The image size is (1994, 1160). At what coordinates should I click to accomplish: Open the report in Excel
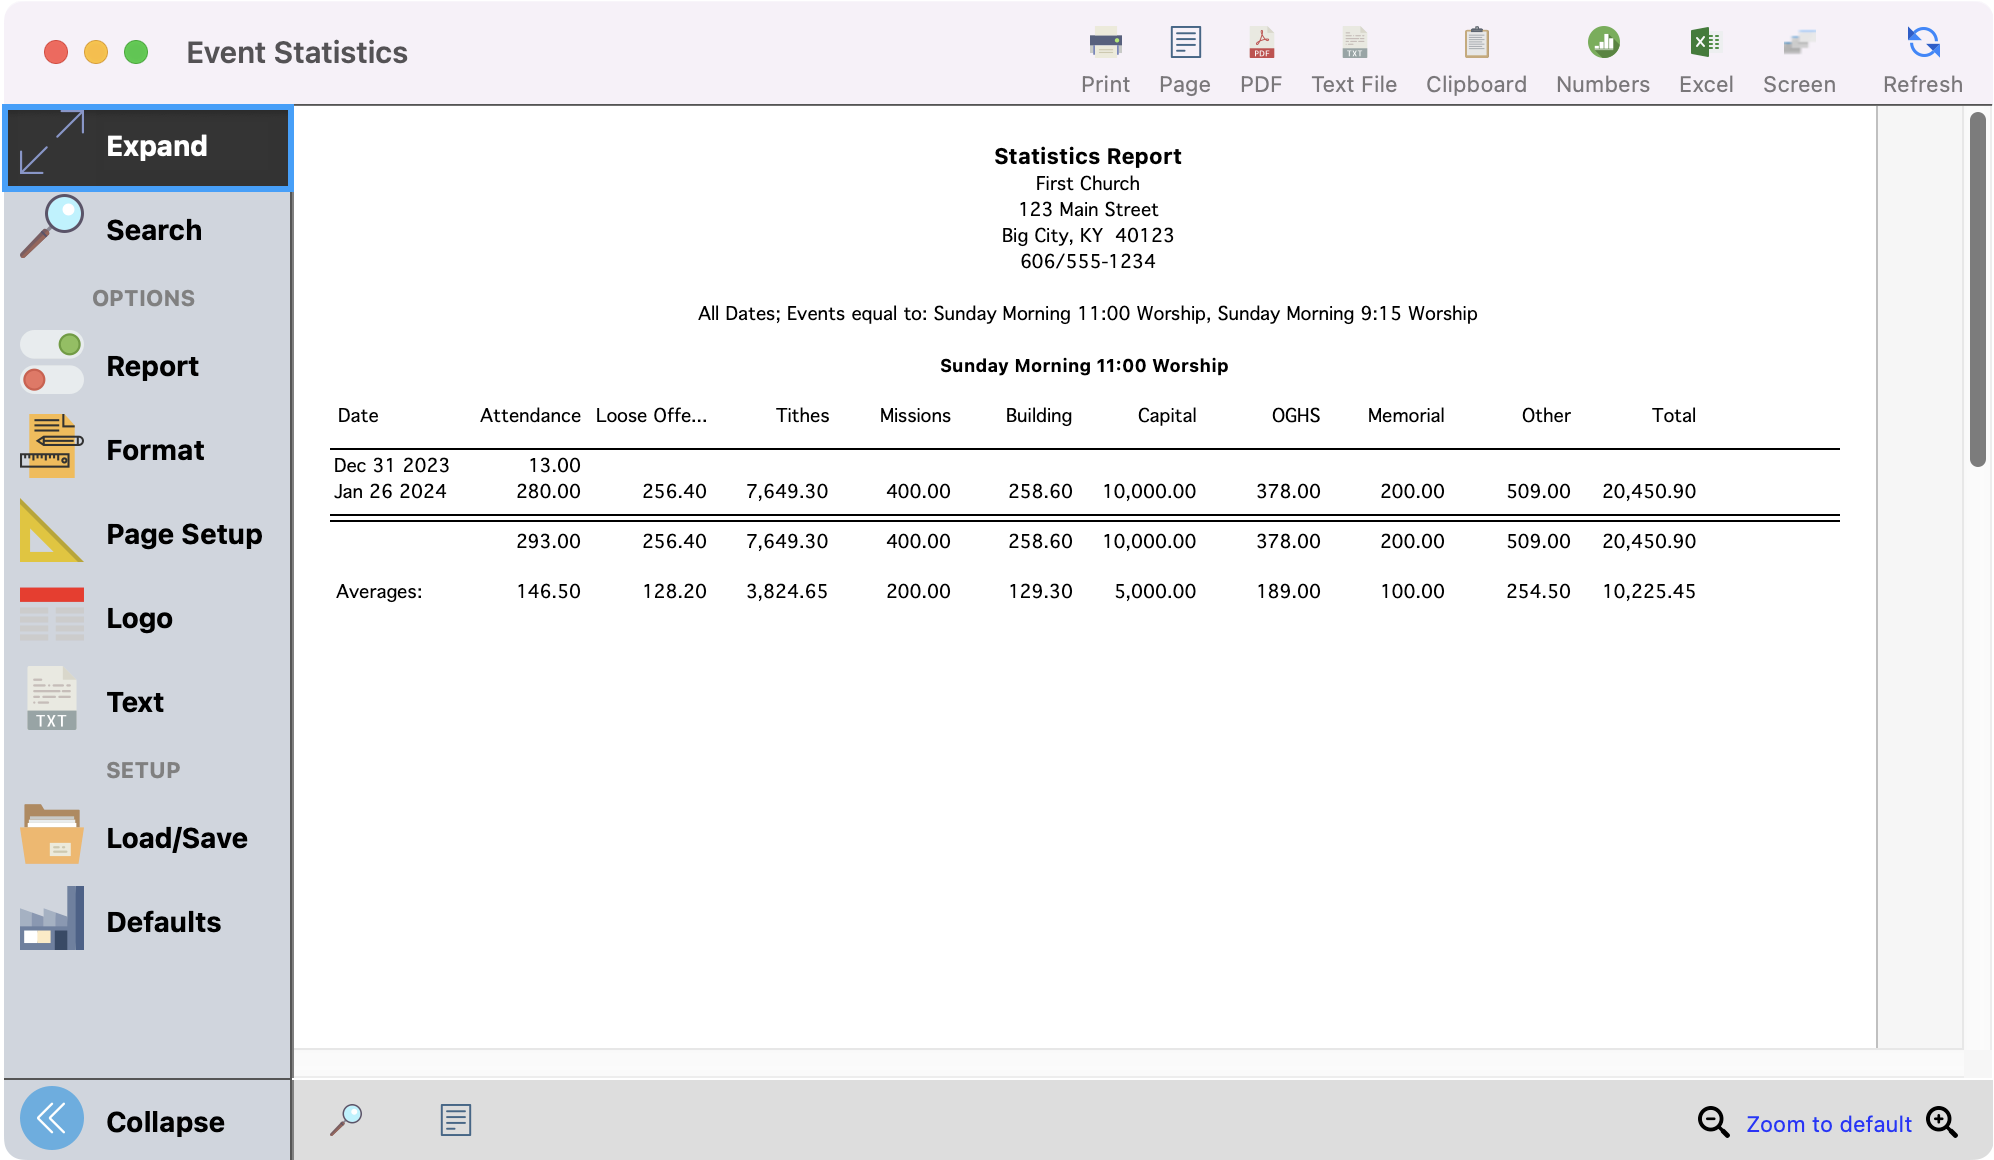coord(1705,58)
